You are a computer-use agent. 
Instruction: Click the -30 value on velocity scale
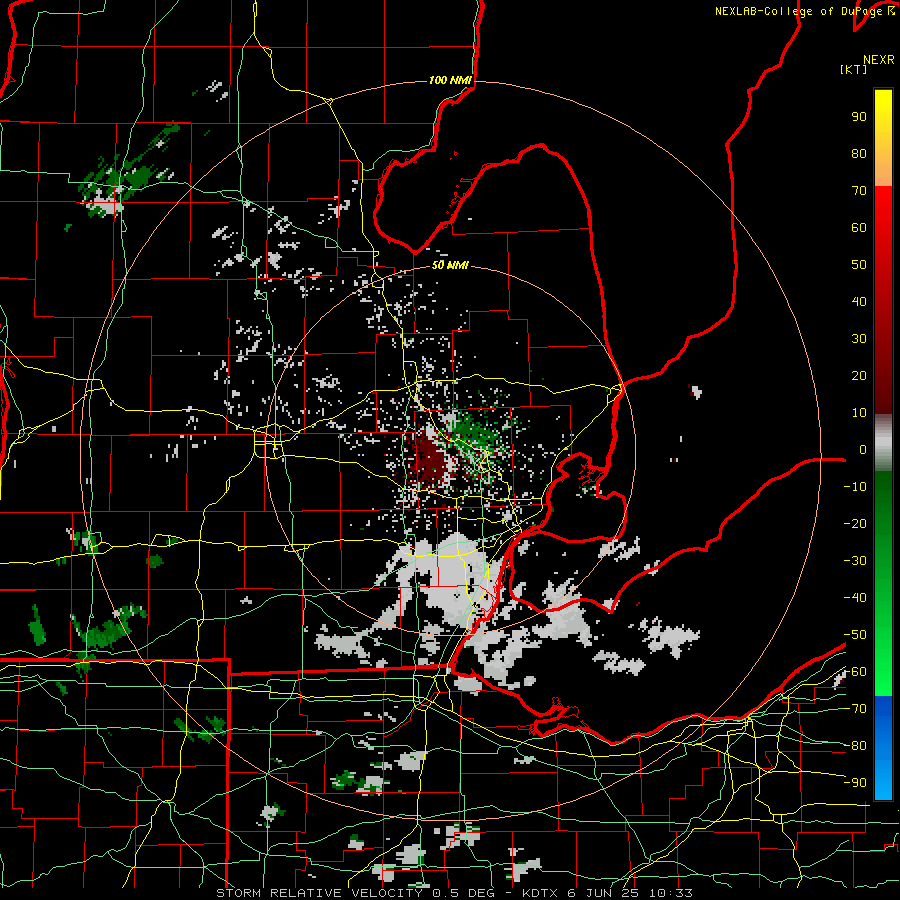[855, 561]
